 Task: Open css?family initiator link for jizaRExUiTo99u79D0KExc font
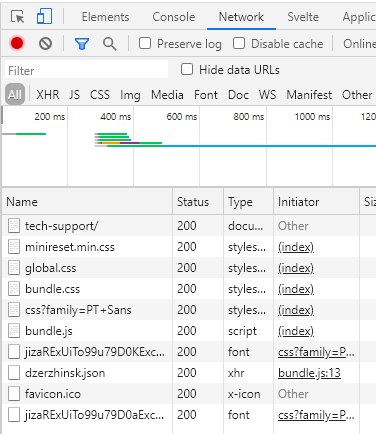pyautogui.click(x=316, y=352)
